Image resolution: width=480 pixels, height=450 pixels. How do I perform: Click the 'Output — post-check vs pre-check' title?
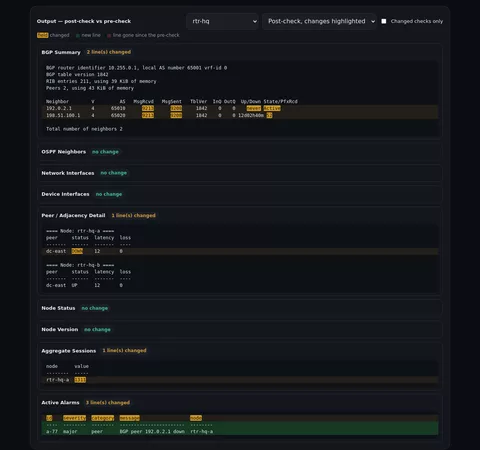84,21
